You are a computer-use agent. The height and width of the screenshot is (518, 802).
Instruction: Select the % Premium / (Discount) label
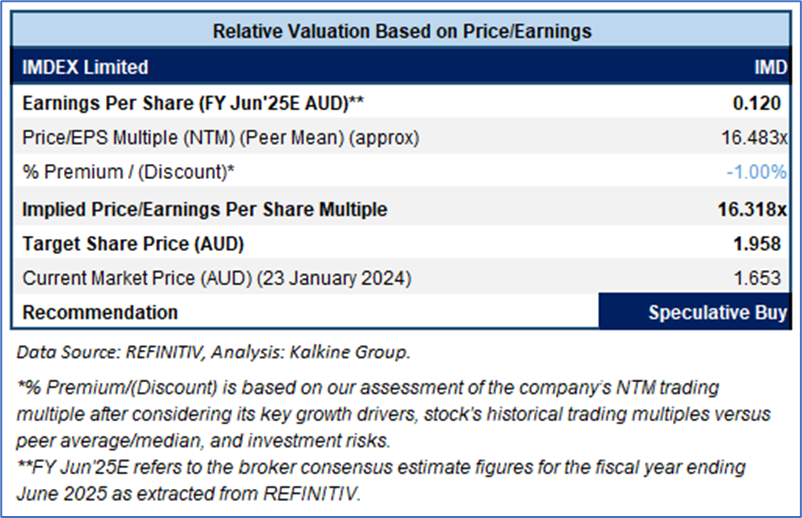point(128,172)
